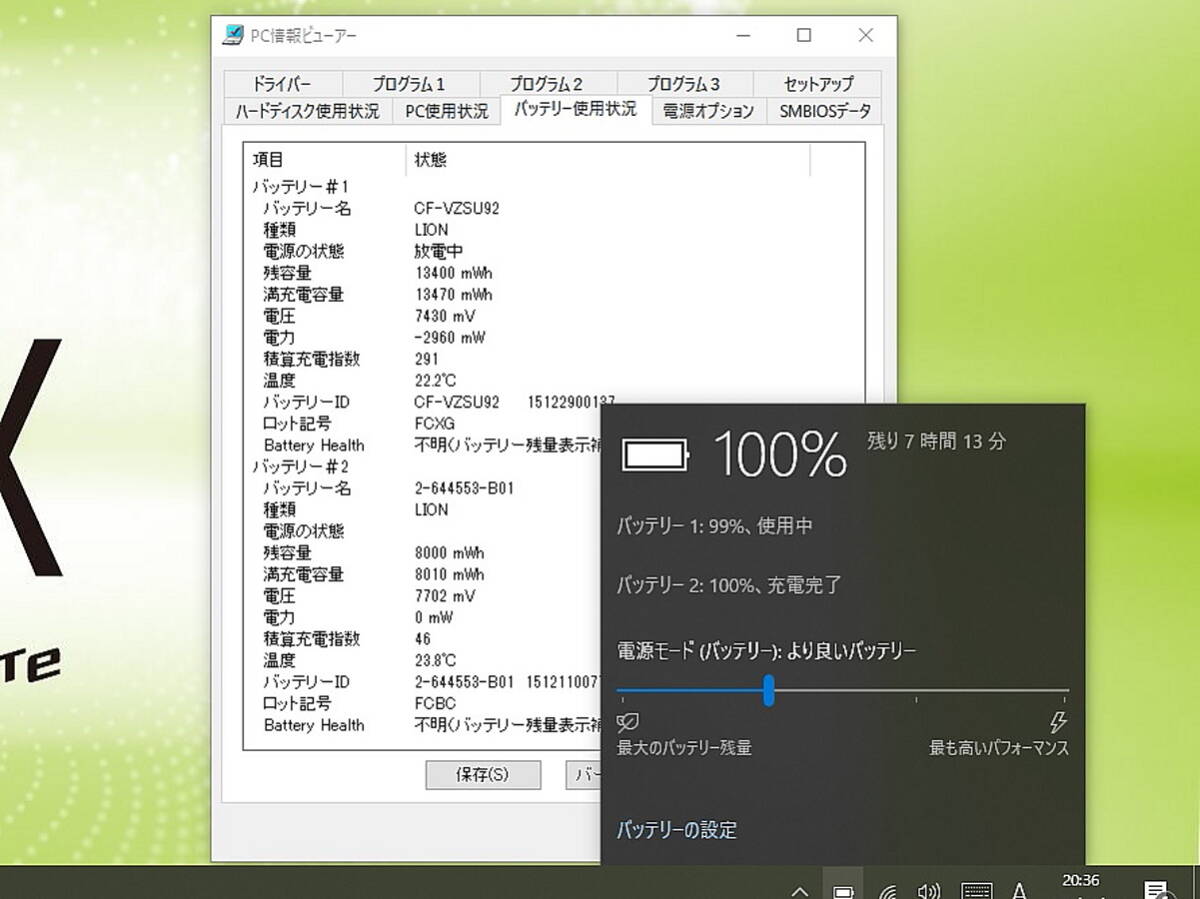
Task: Open the バッテリーの設定 link
Action: tap(677, 829)
